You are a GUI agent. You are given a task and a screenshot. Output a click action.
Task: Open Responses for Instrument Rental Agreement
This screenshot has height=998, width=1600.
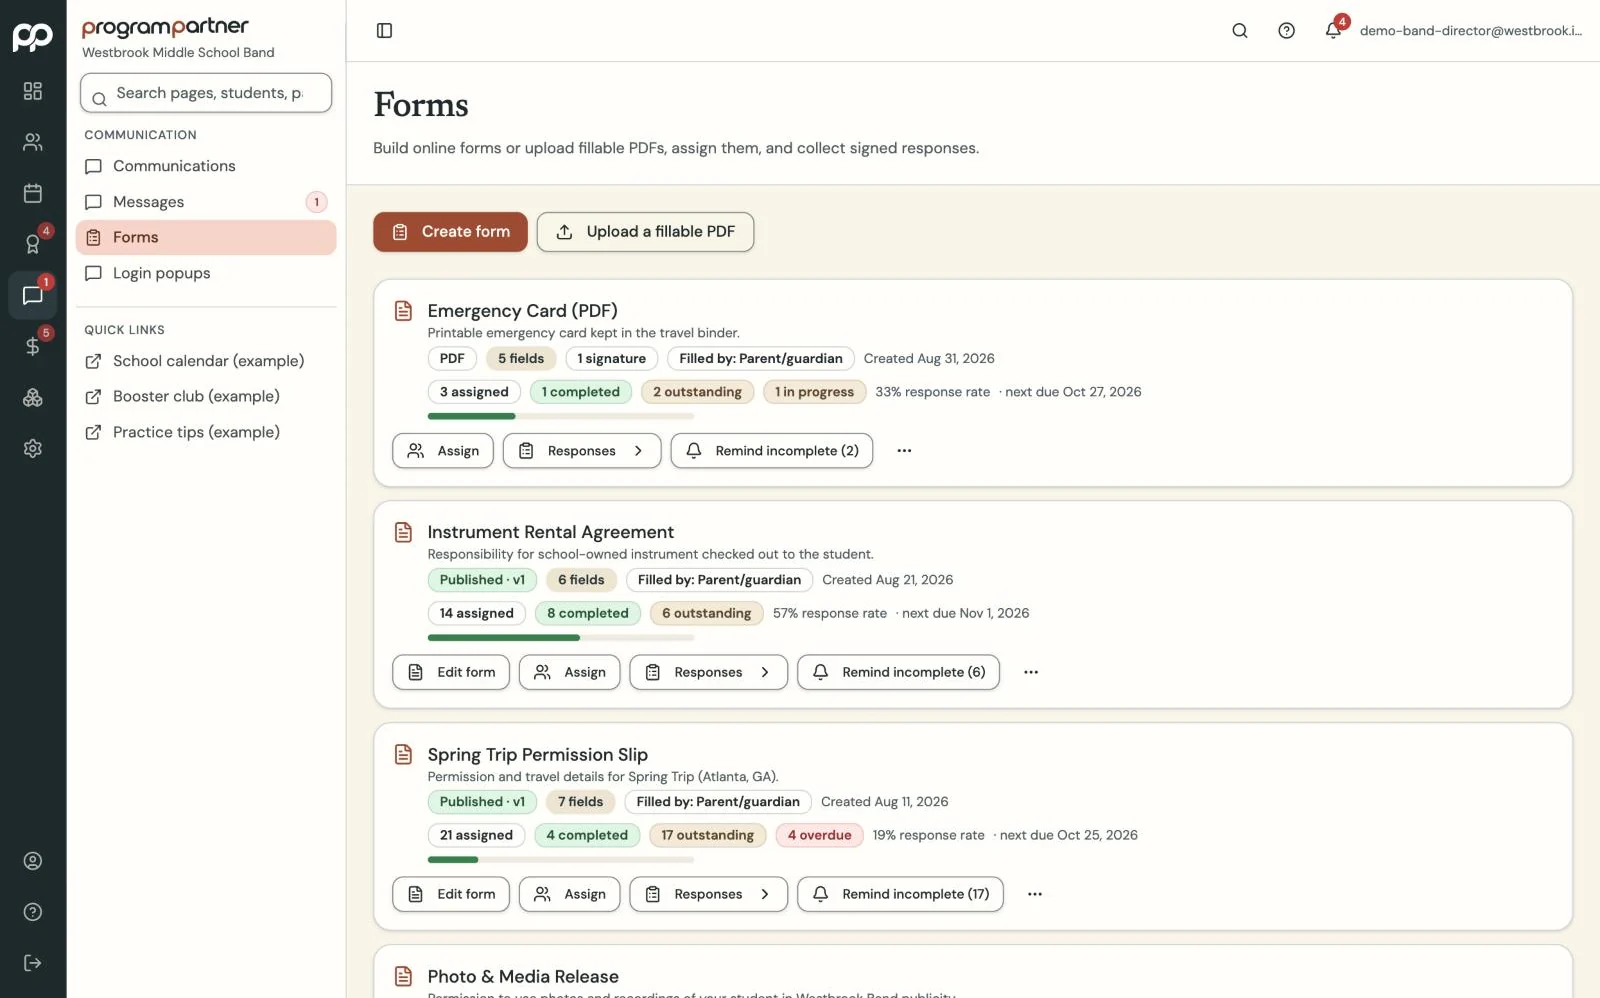pos(708,673)
